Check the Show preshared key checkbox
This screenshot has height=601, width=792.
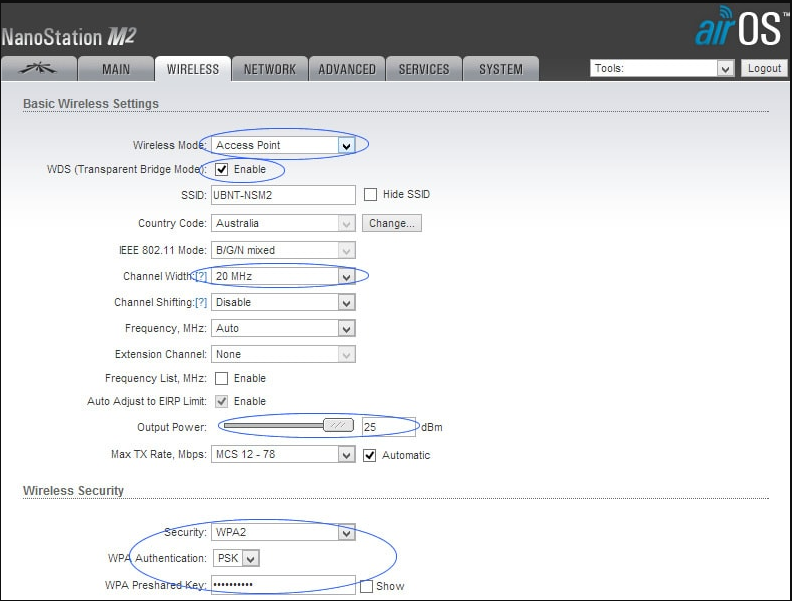[367, 586]
